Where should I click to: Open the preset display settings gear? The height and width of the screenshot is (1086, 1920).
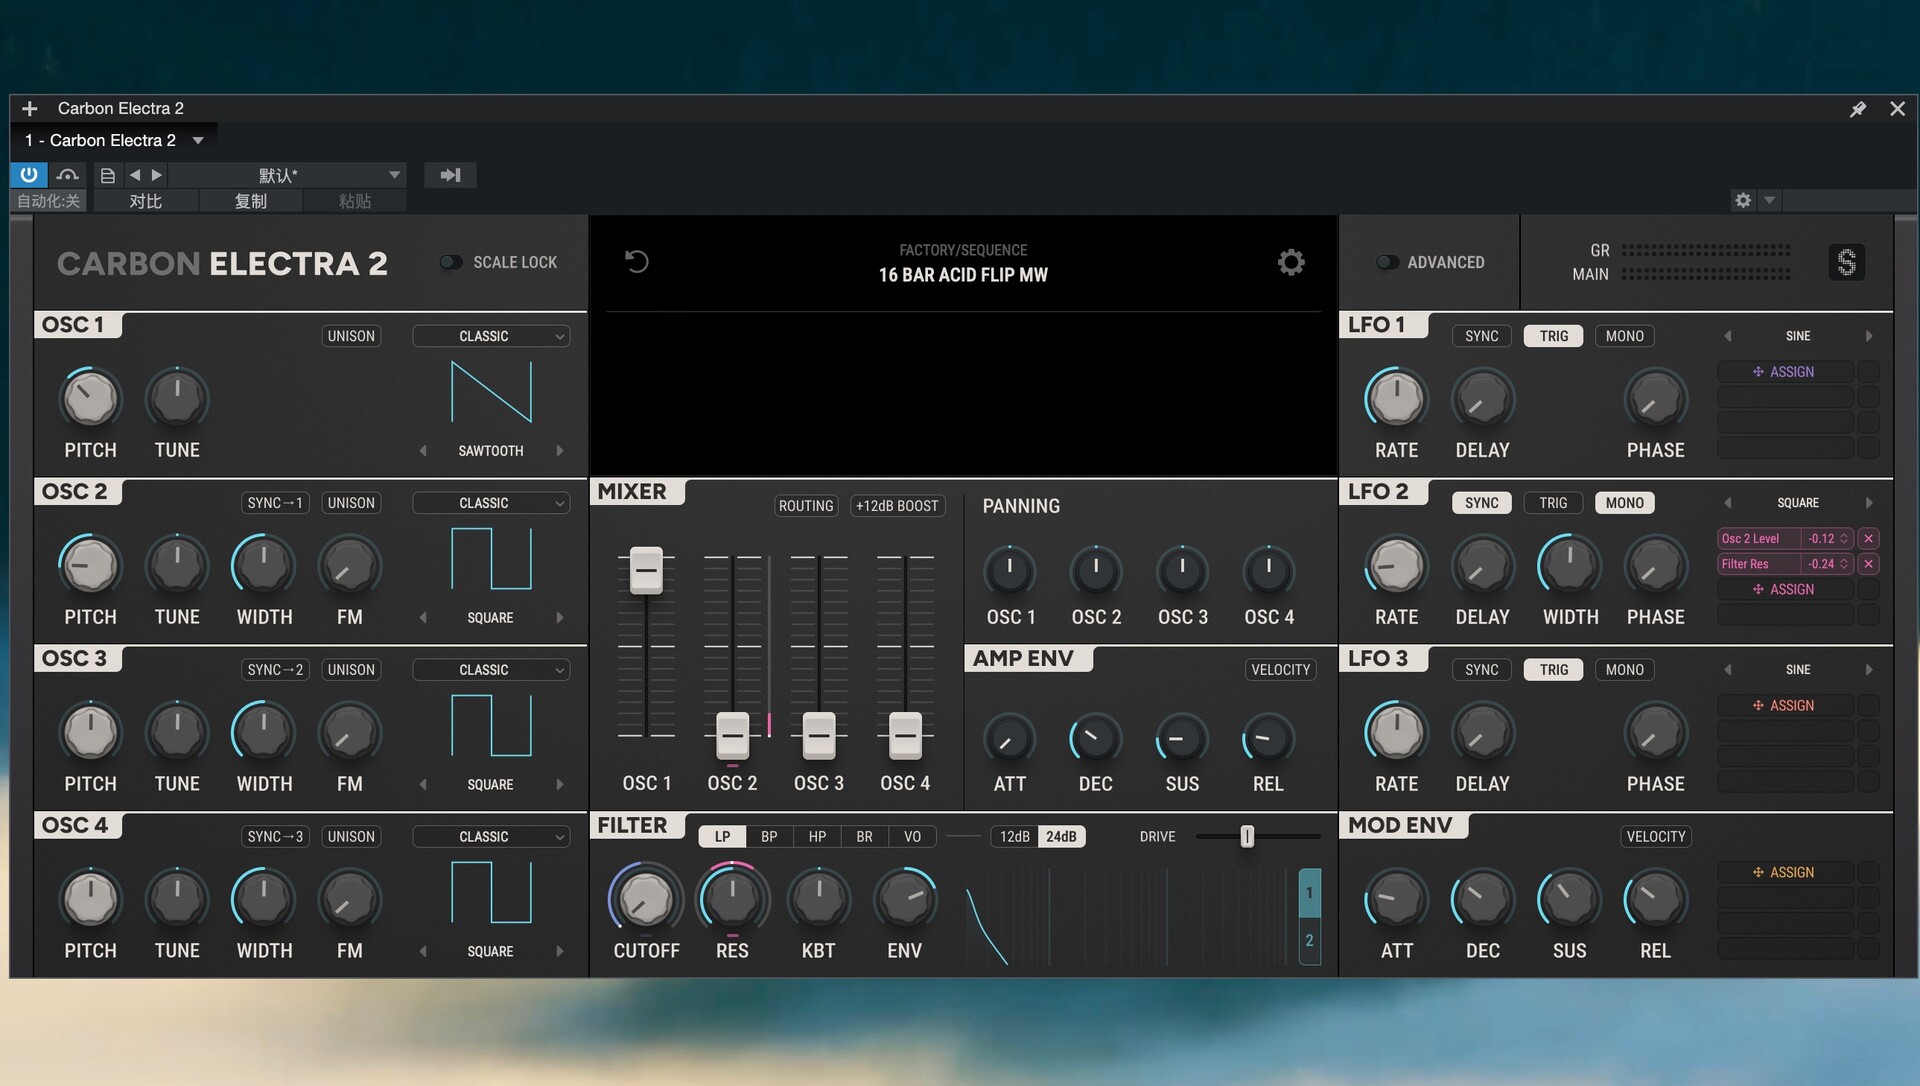[1291, 262]
